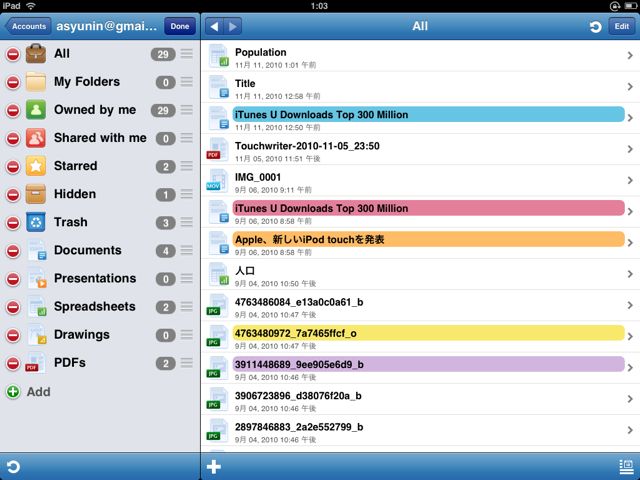The height and width of the screenshot is (480, 640).
Task: Select the yellow-highlighted 4763480972_7a7465ffcf_o file
Action: click(x=420, y=337)
